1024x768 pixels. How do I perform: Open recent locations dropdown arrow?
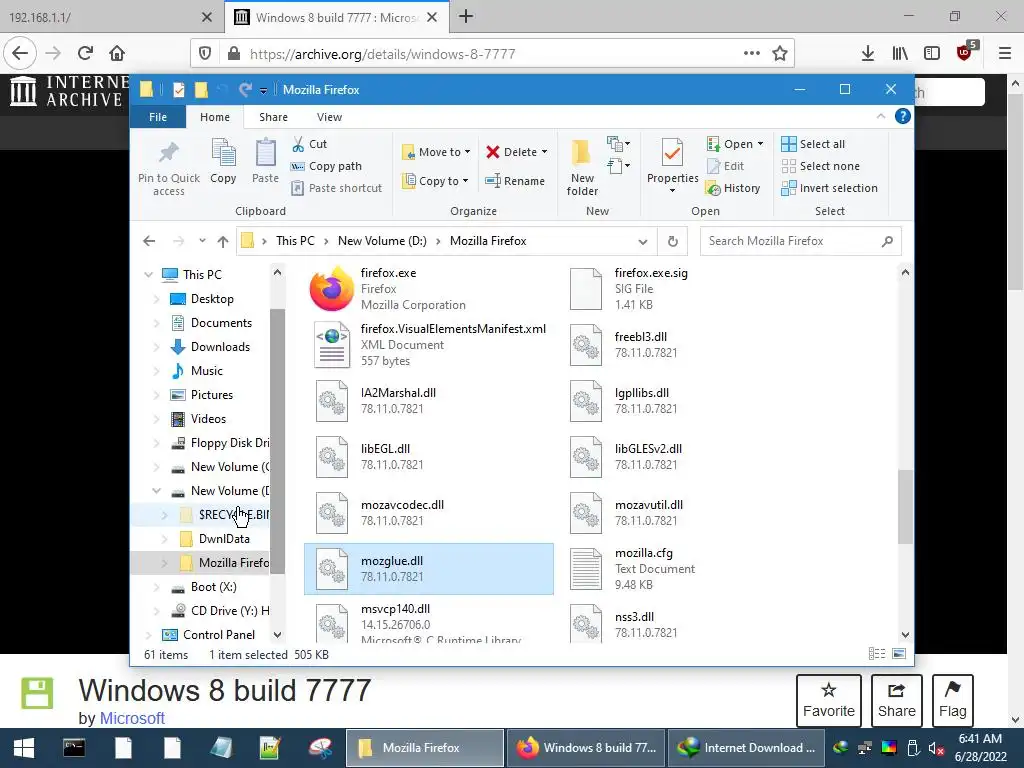pos(202,241)
